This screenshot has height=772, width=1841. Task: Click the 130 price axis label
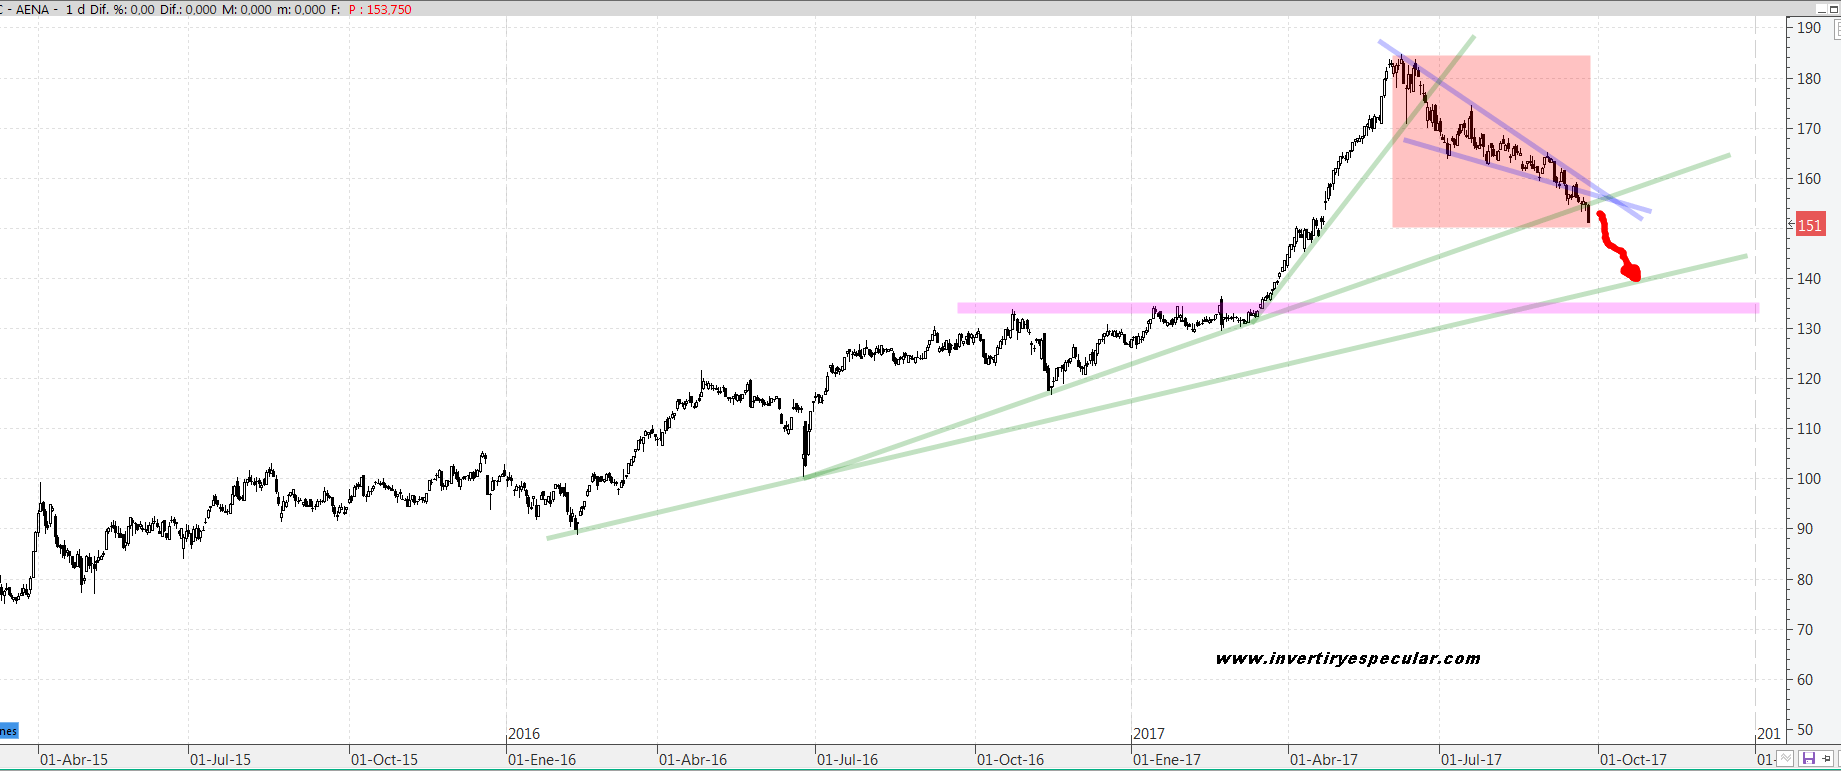tap(1809, 328)
